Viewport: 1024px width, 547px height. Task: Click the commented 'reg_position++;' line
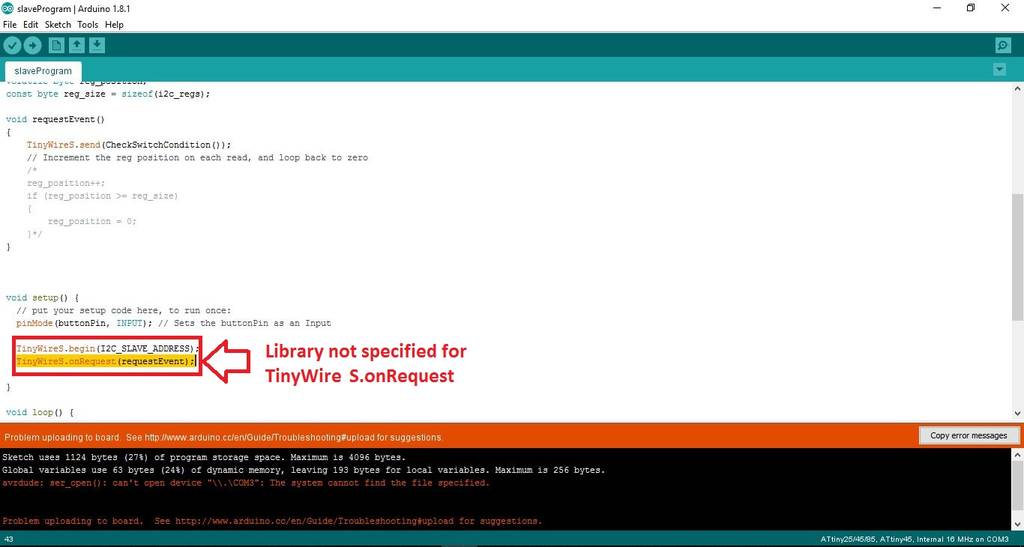click(x=66, y=183)
